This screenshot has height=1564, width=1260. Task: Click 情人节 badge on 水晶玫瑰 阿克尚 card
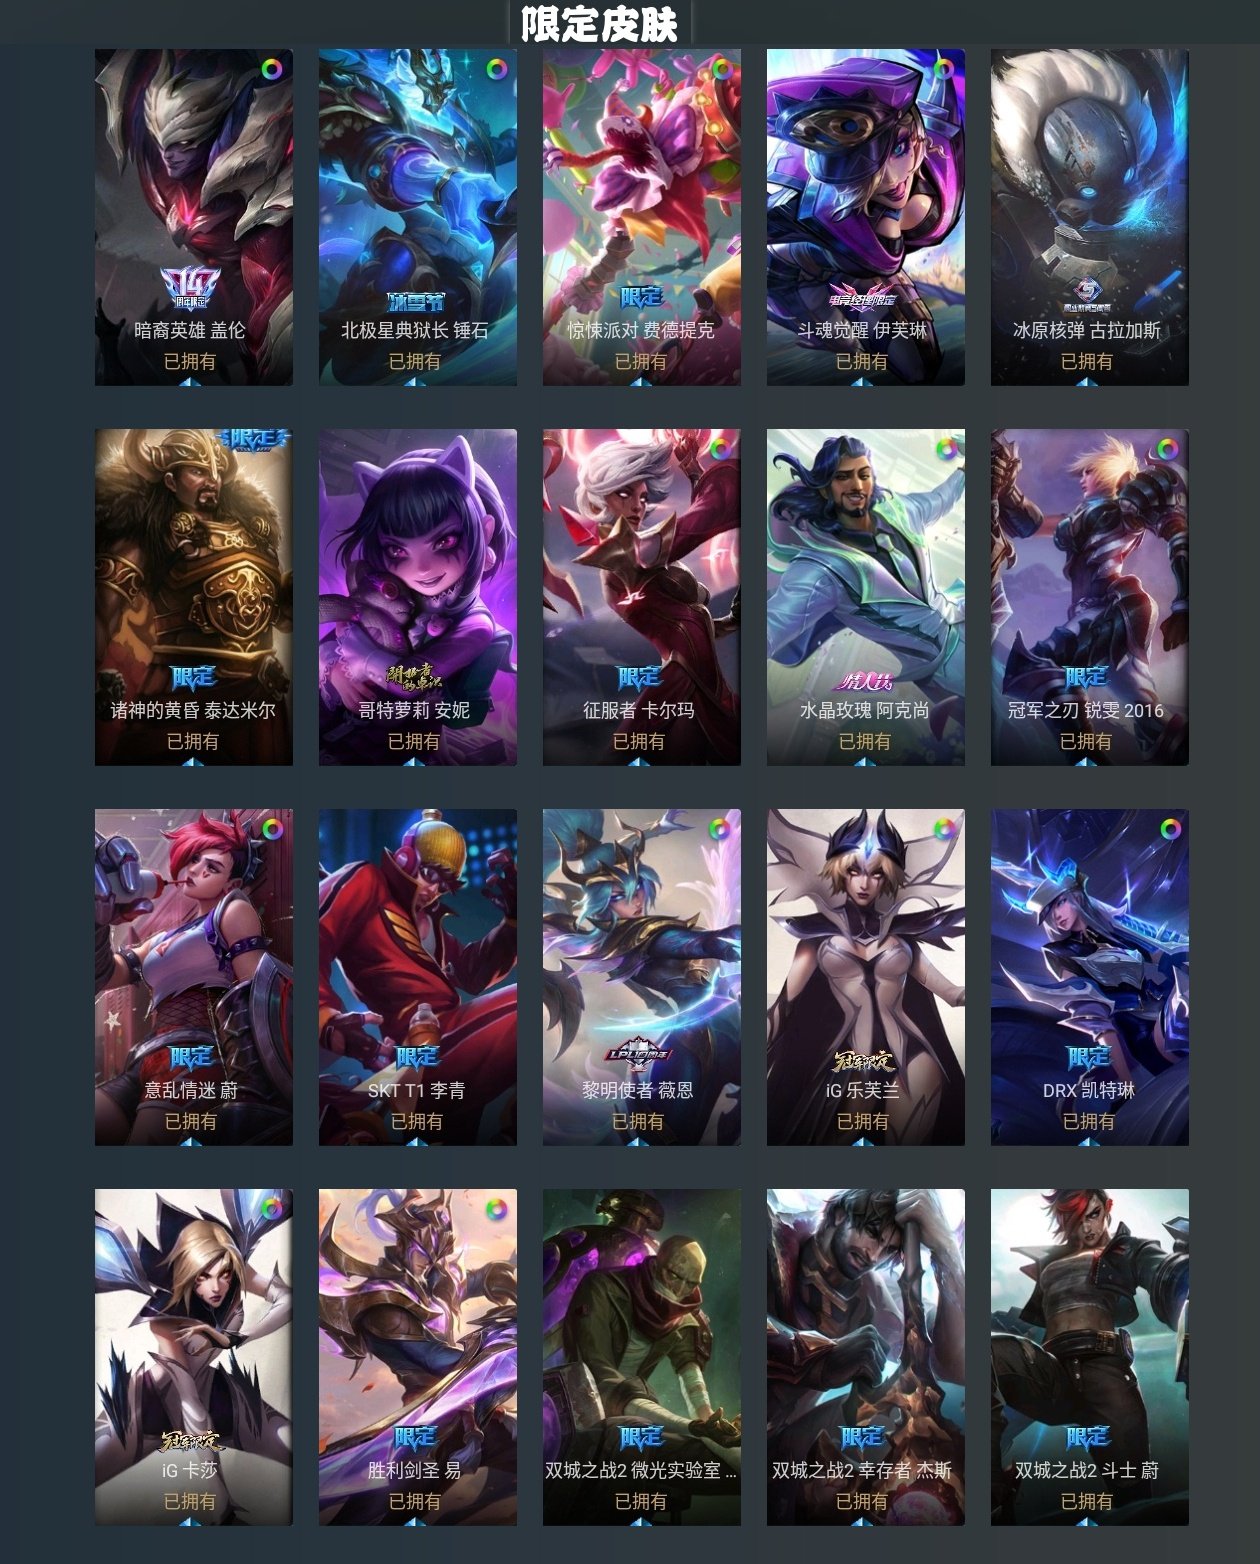[x=865, y=681]
